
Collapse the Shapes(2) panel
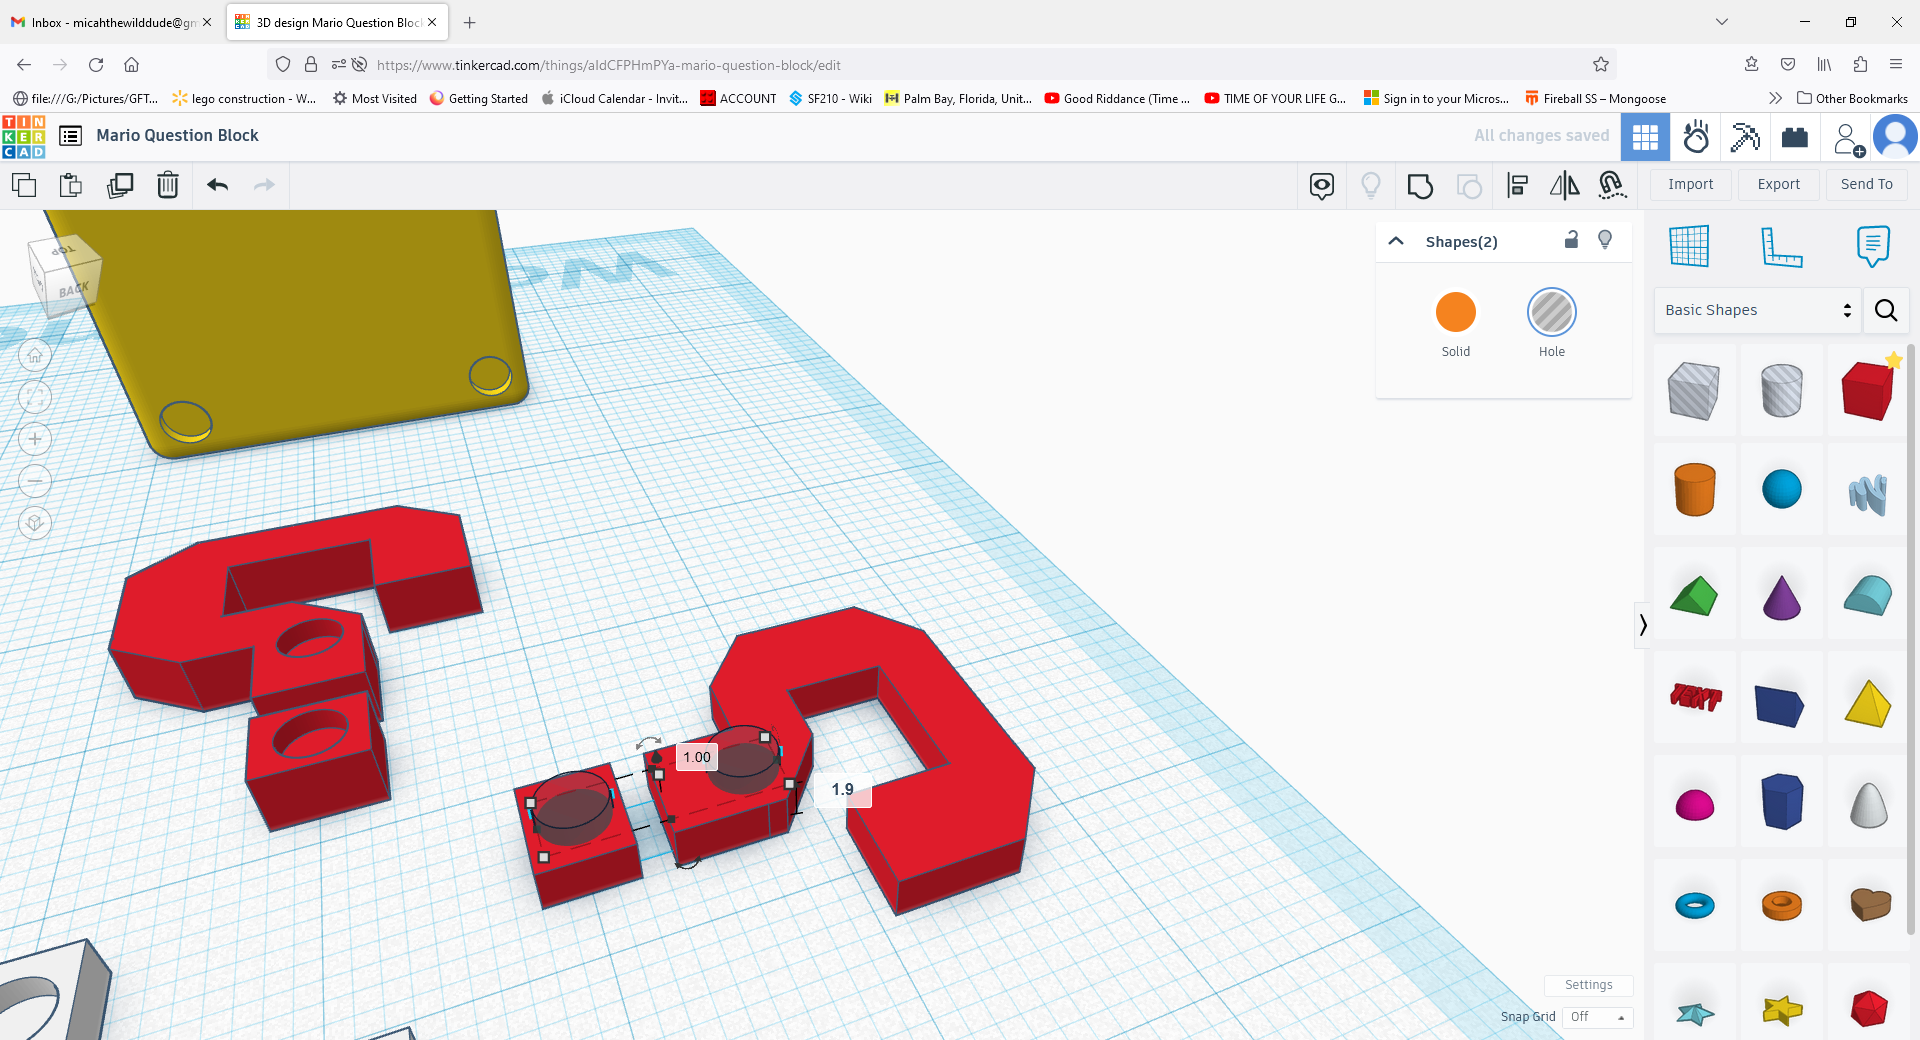pos(1396,241)
